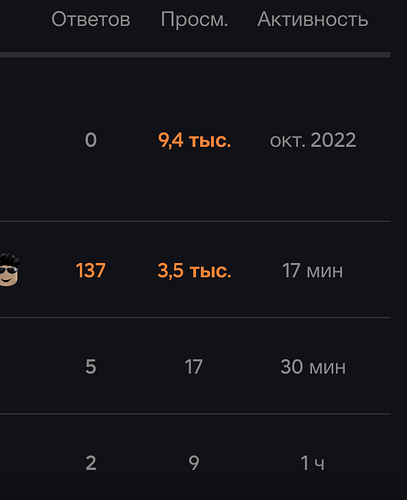Sort topics by Просм. column header
The height and width of the screenshot is (500, 407).
[194, 19]
